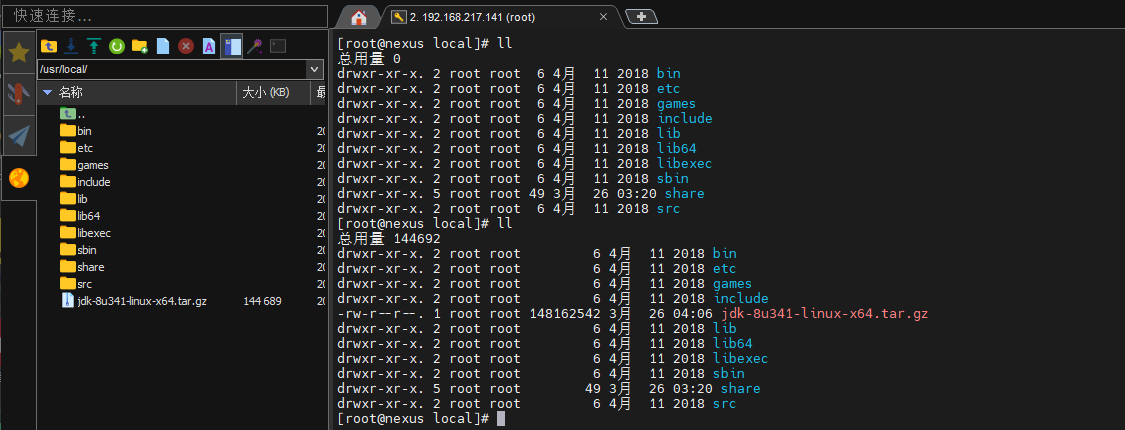Click the 148162542 file size in terminal
Image resolution: width=1125 pixels, height=430 pixels.
[x=565, y=314]
